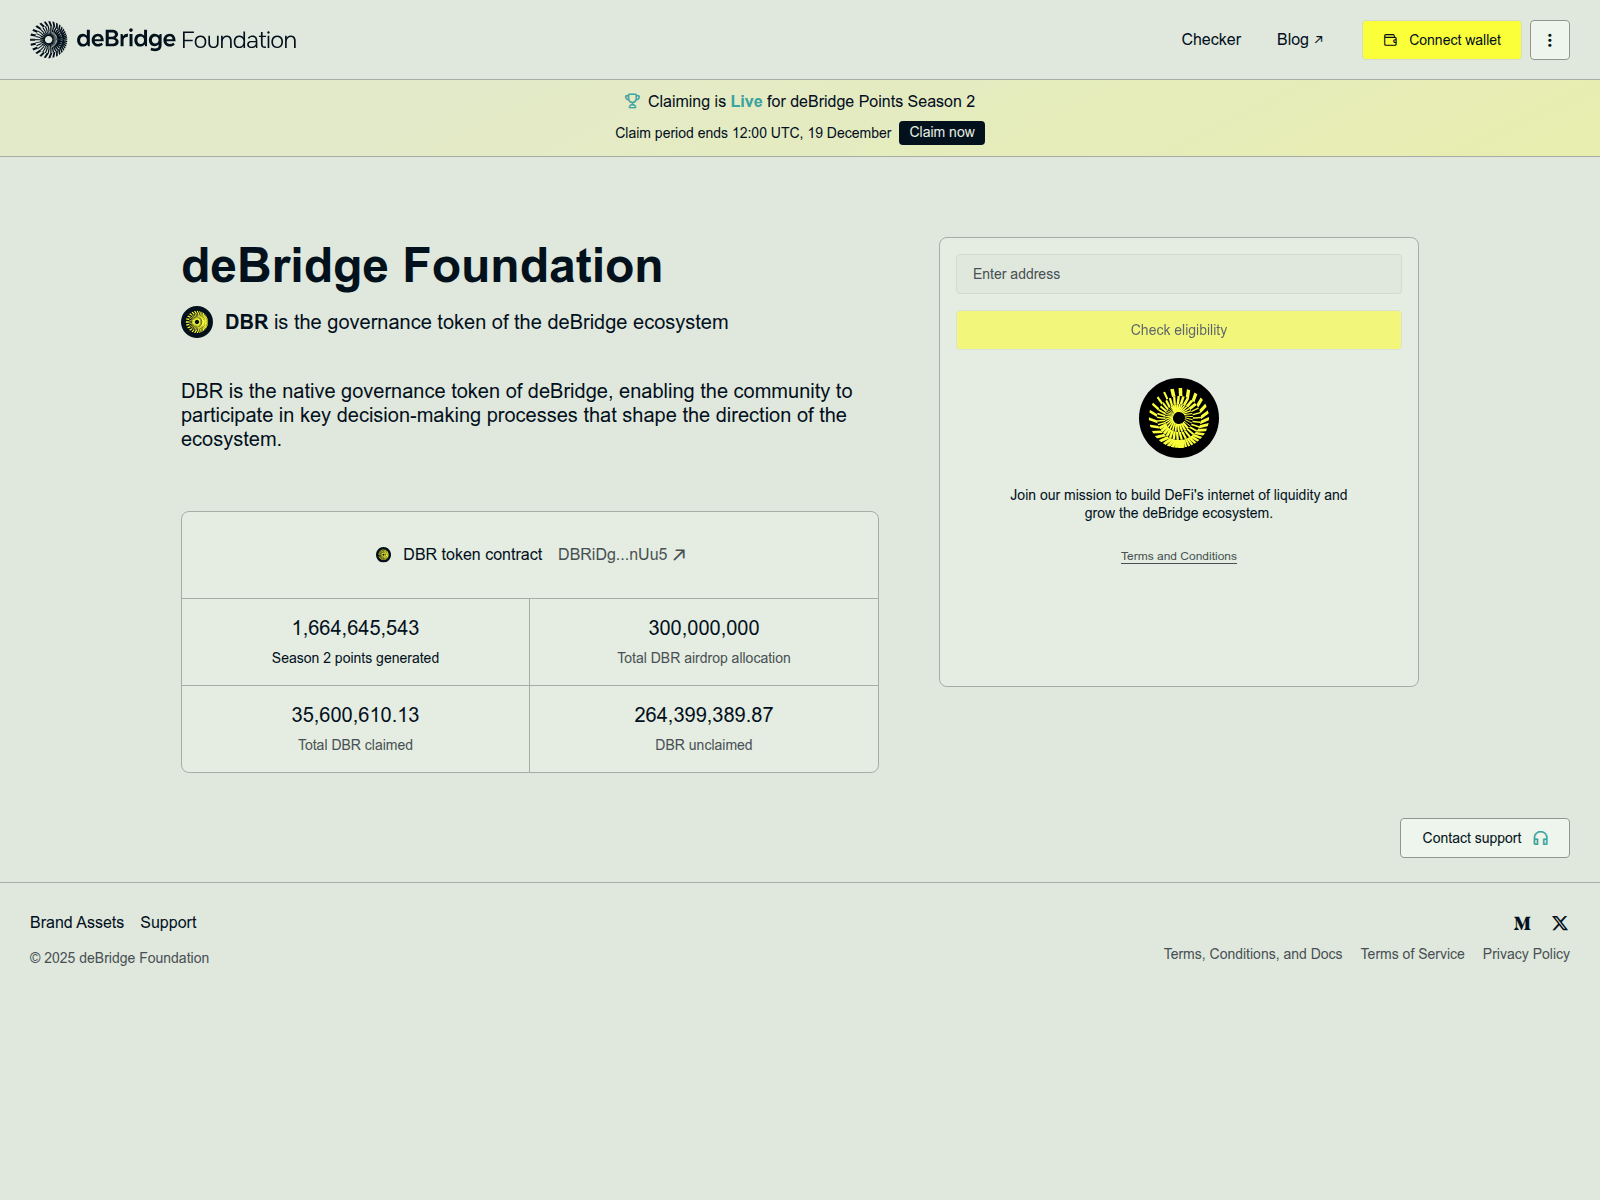Click the Check eligibility button
The width and height of the screenshot is (1600, 1200).
1178,330
